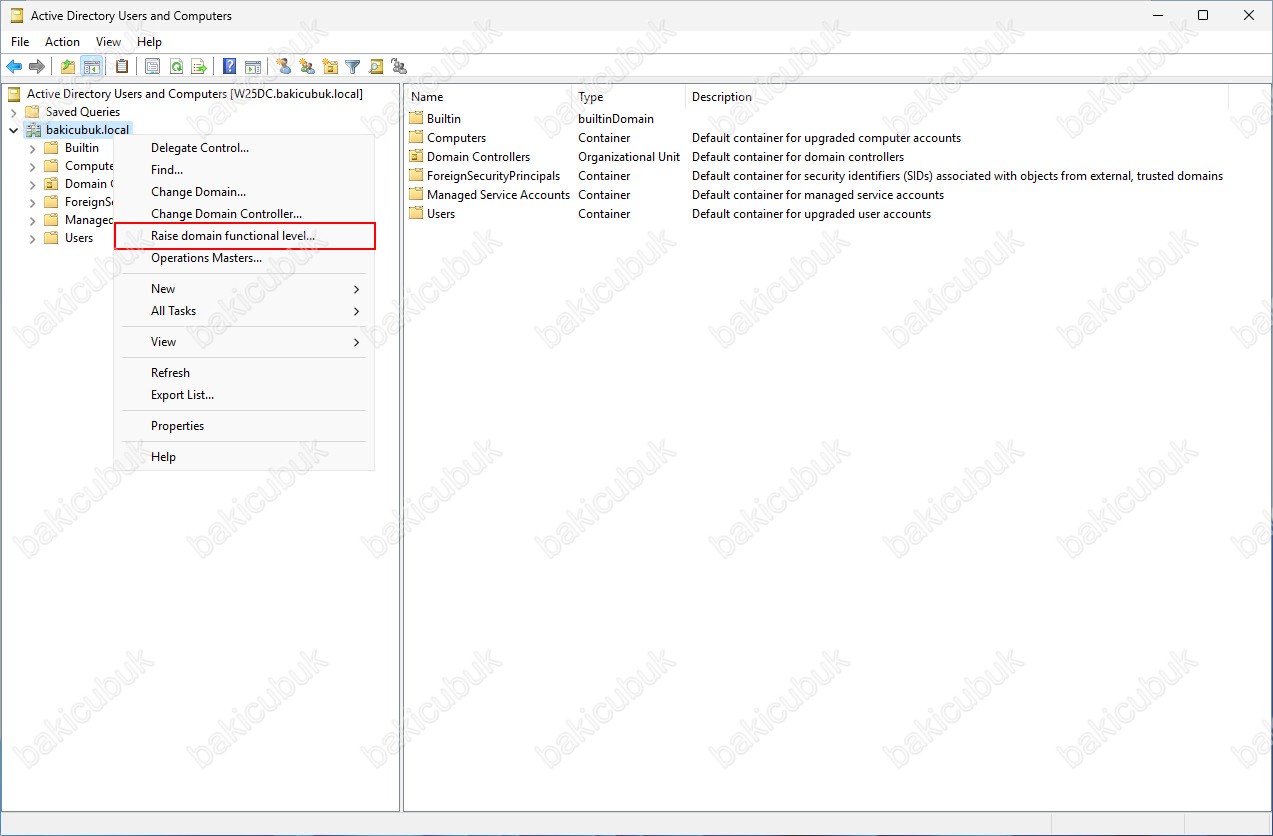Select Operations Masters... entry
Viewport: 1273px width, 836px height.
point(244,258)
